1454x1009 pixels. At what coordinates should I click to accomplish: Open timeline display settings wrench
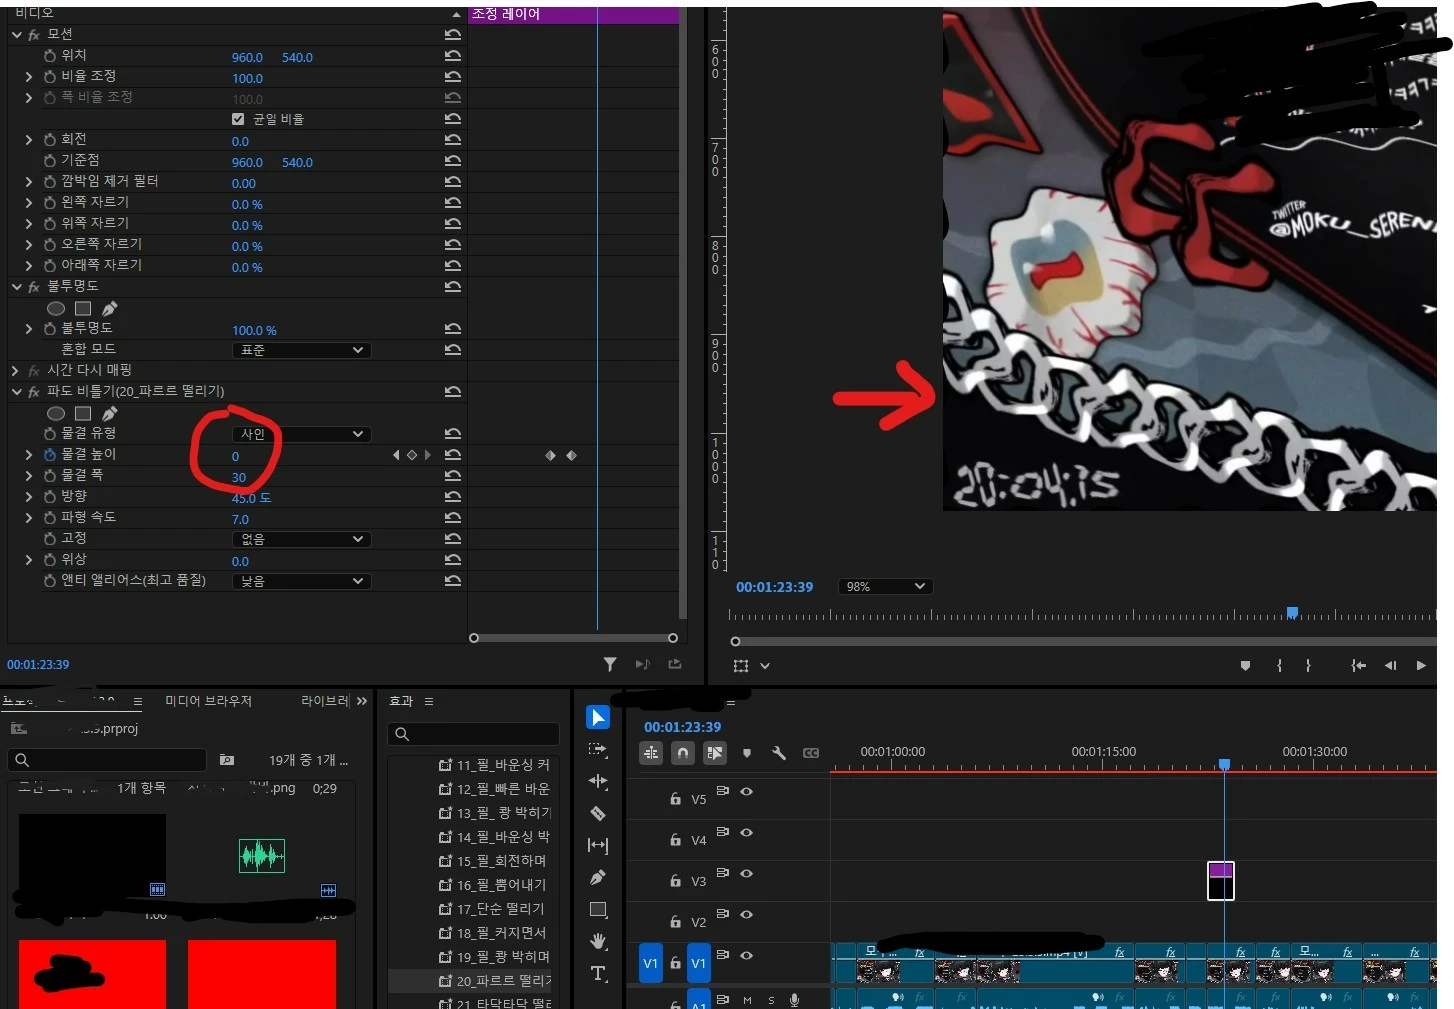pyautogui.click(x=779, y=753)
